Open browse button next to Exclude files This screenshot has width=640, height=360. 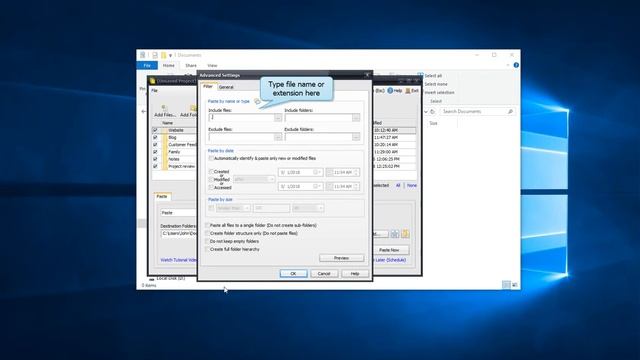click(278, 137)
